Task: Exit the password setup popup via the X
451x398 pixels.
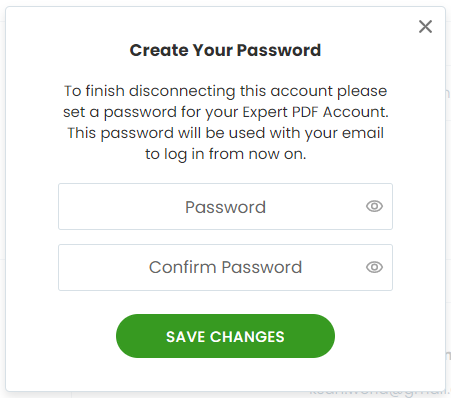Action: coord(425,27)
